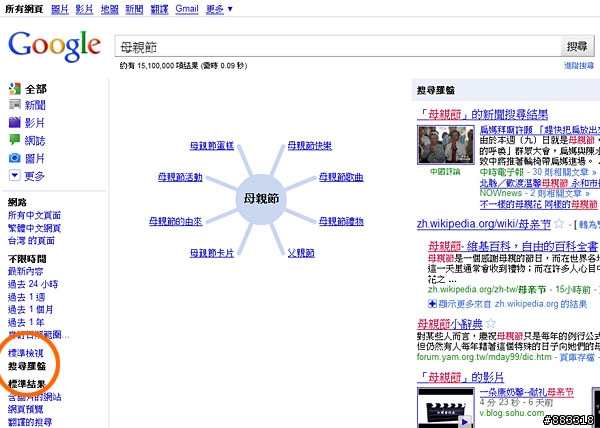Viewport: 600px width, 428px height.
Task: Select 搜尋羅盤 wonder wheel view in sidebar
Action: (x=27, y=366)
